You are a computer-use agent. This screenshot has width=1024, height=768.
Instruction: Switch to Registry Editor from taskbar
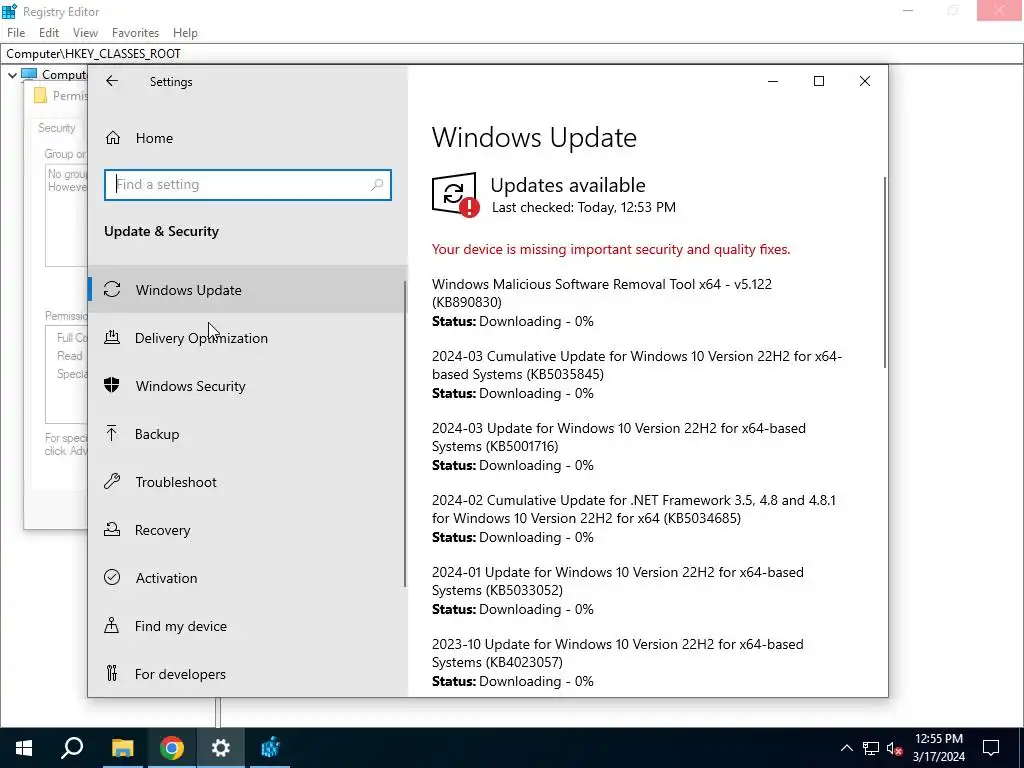[270, 748]
